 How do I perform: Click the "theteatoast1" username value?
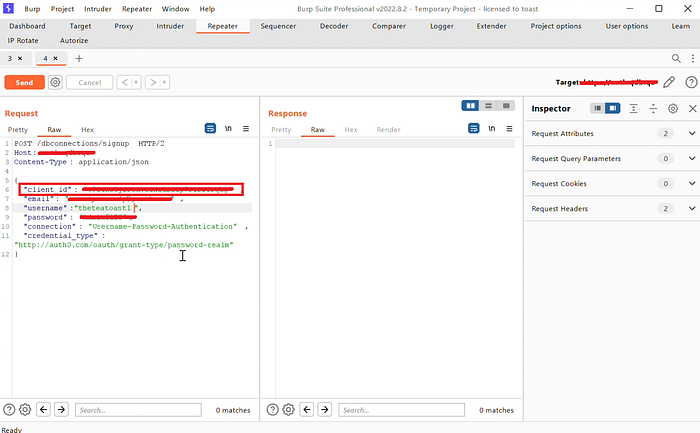[x=104, y=208]
